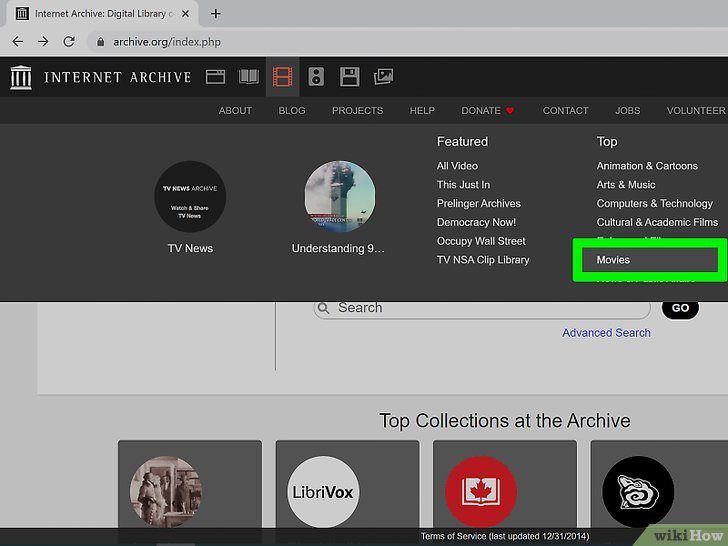Click the Terms of Service link
This screenshot has height=546, width=728.
(x=505, y=536)
